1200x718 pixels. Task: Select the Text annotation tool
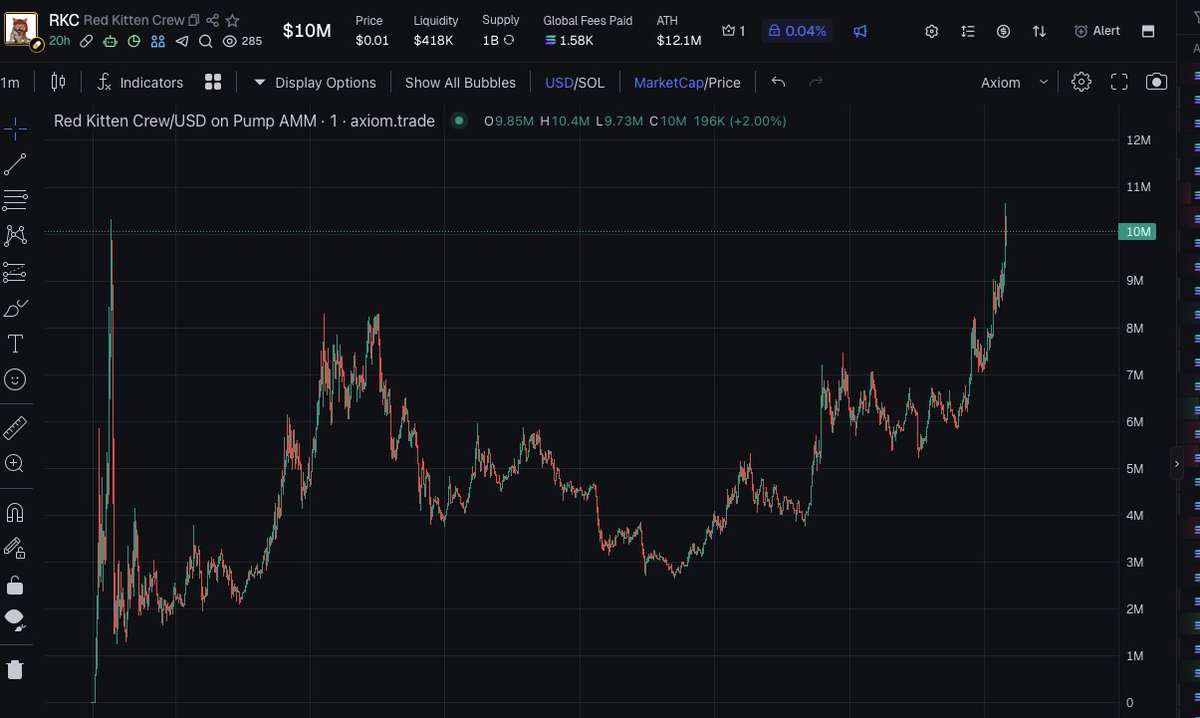15,344
